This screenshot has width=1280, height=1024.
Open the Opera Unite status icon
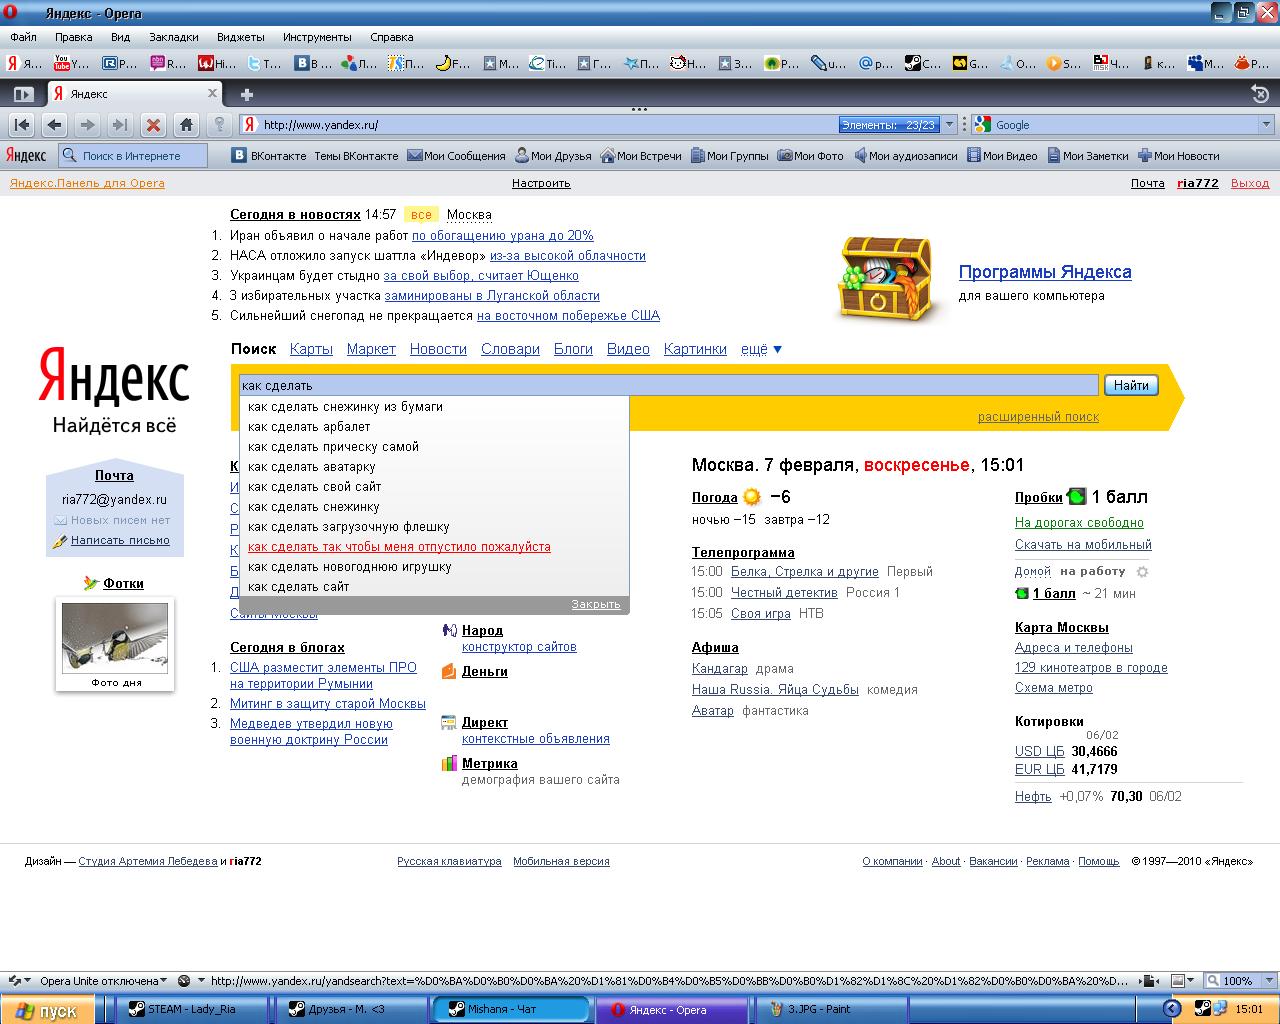16,981
